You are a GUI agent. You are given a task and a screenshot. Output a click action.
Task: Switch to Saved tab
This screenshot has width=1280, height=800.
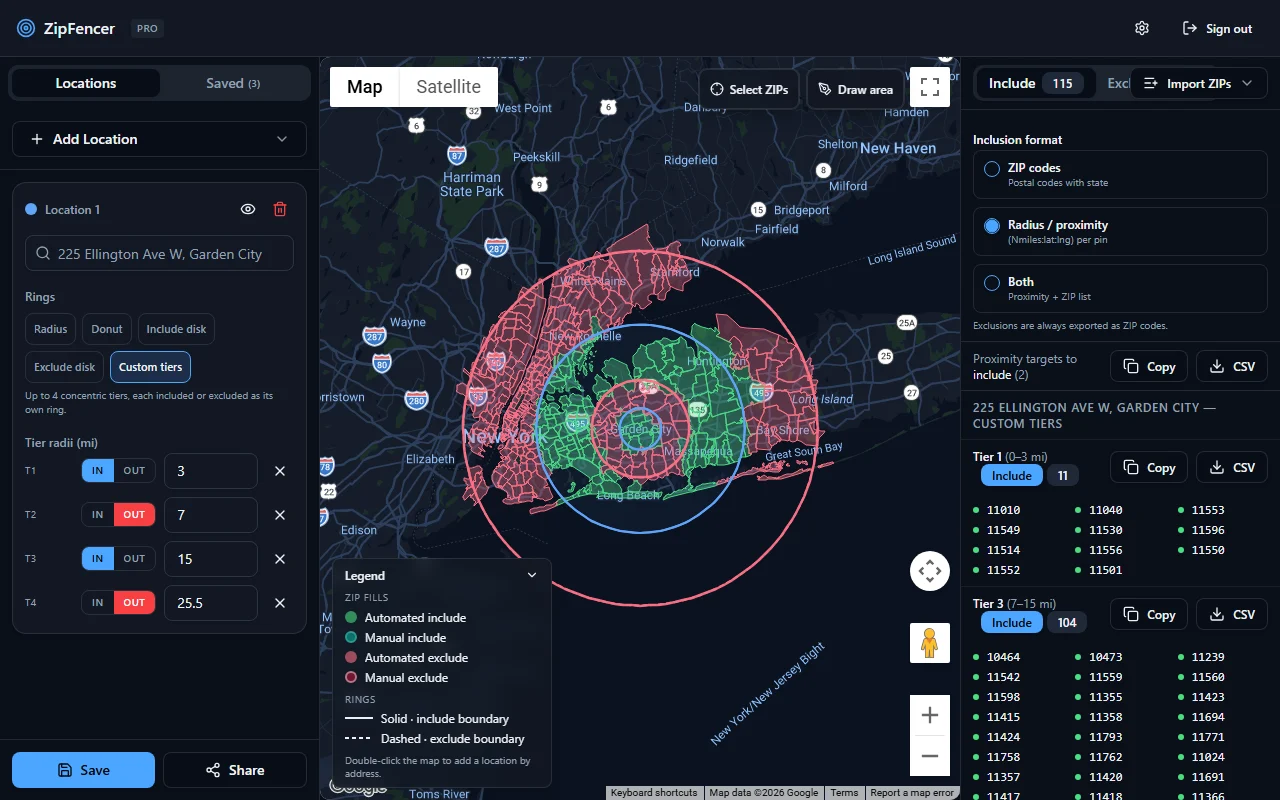[233, 83]
